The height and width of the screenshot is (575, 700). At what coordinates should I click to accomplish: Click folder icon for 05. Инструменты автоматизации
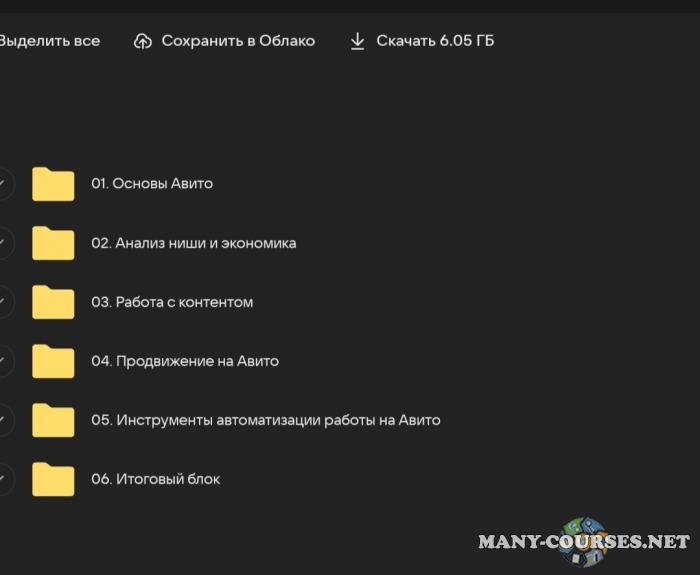click(53, 420)
